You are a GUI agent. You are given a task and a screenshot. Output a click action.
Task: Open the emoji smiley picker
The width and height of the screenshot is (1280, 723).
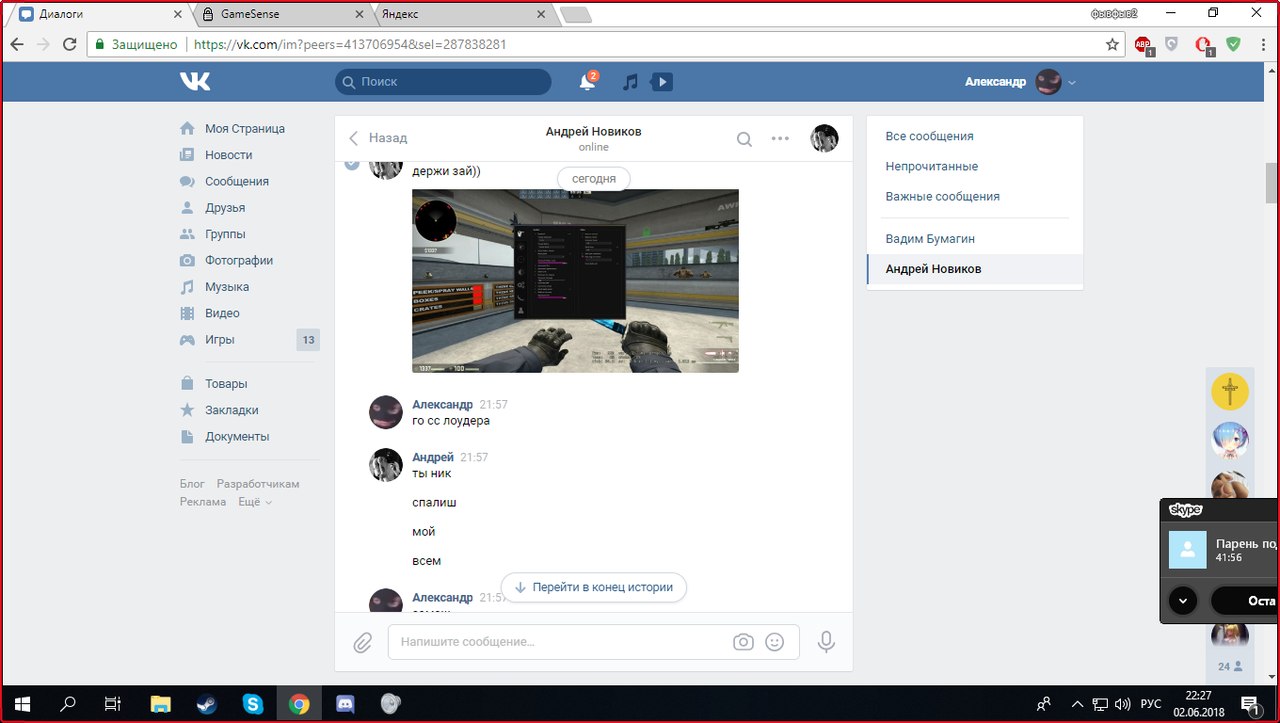pos(774,642)
